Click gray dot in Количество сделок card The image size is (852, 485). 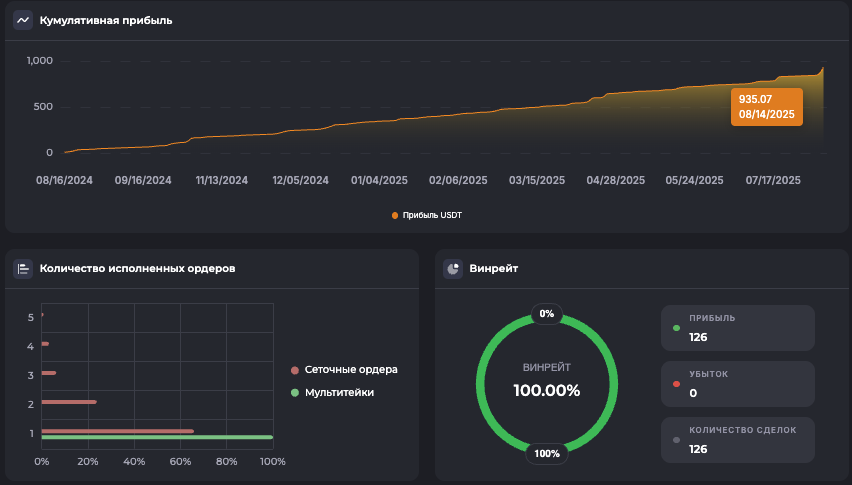(677, 440)
